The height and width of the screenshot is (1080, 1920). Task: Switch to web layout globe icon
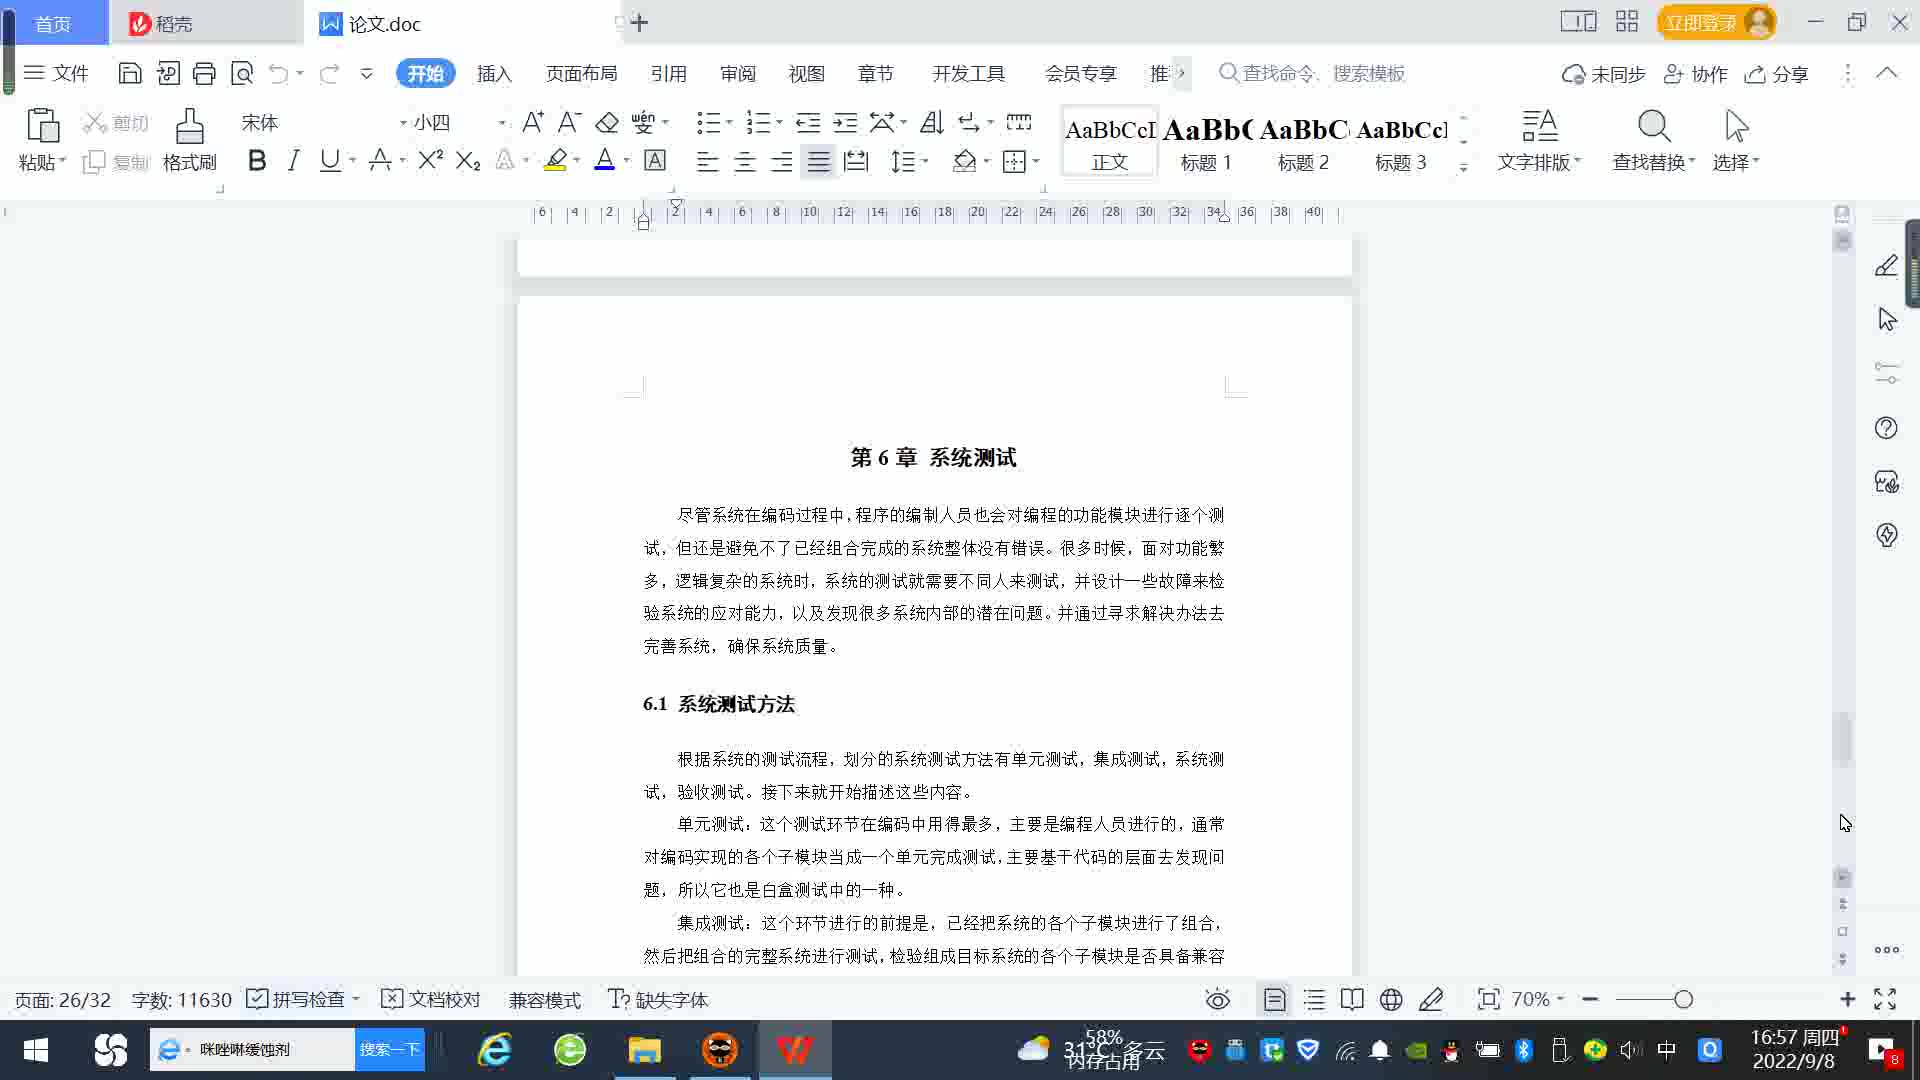(x=1391, y=999)
